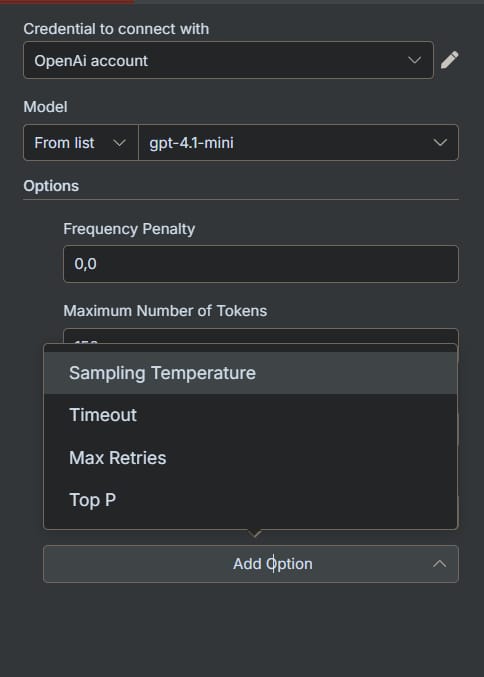Click the Add Option button text
This screenshot has height=677, width=484.
click(x=272, y=564)
